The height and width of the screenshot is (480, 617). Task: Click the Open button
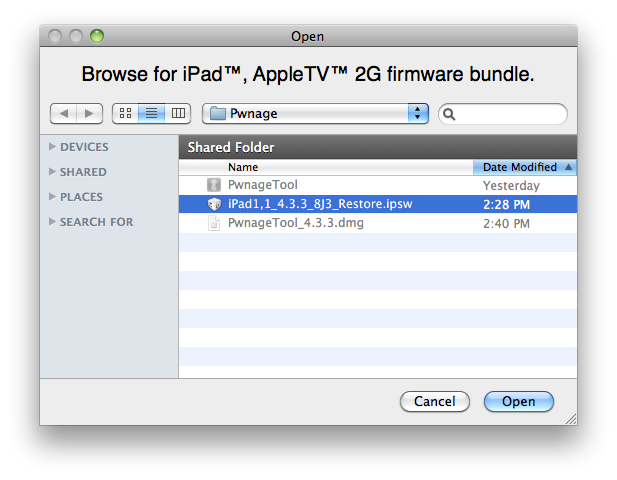coord(519,401)
